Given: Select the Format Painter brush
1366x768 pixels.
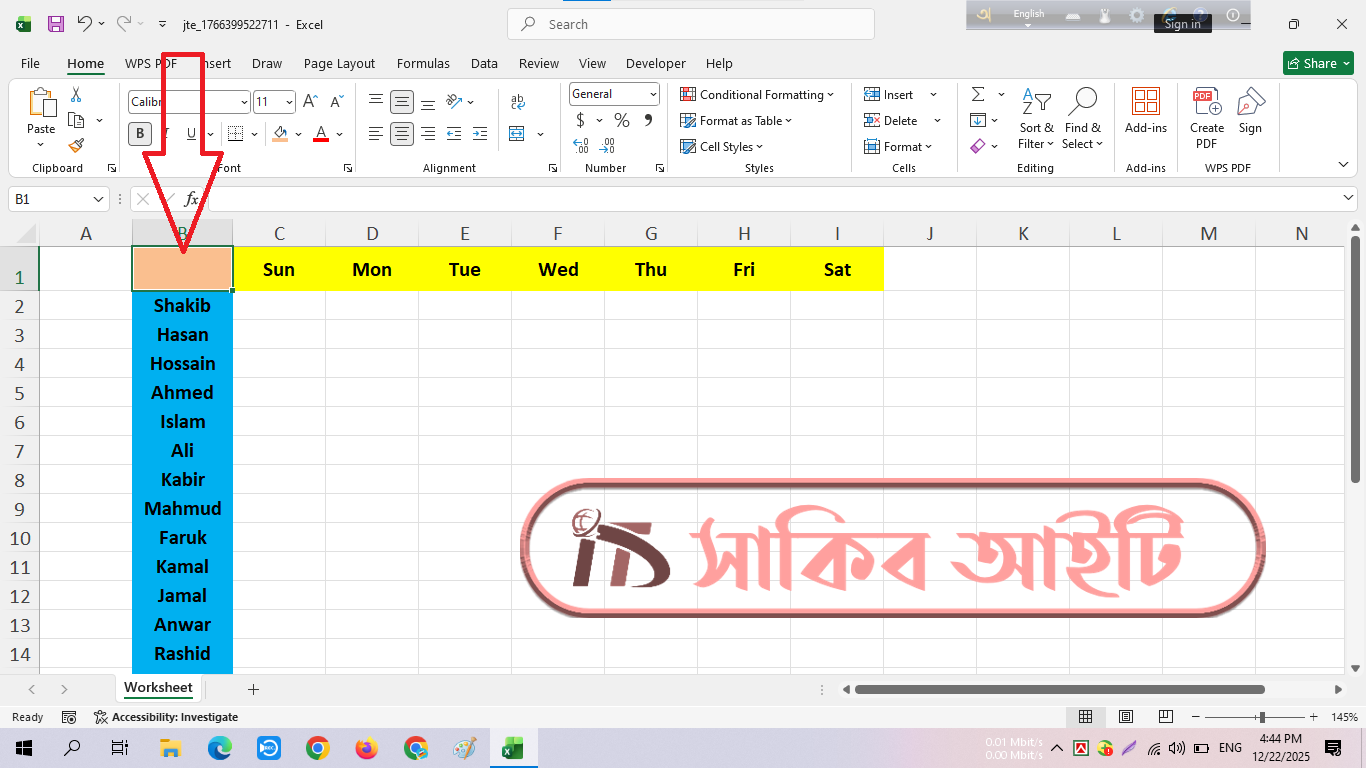Looking at the screenshot, I should 76,146.
